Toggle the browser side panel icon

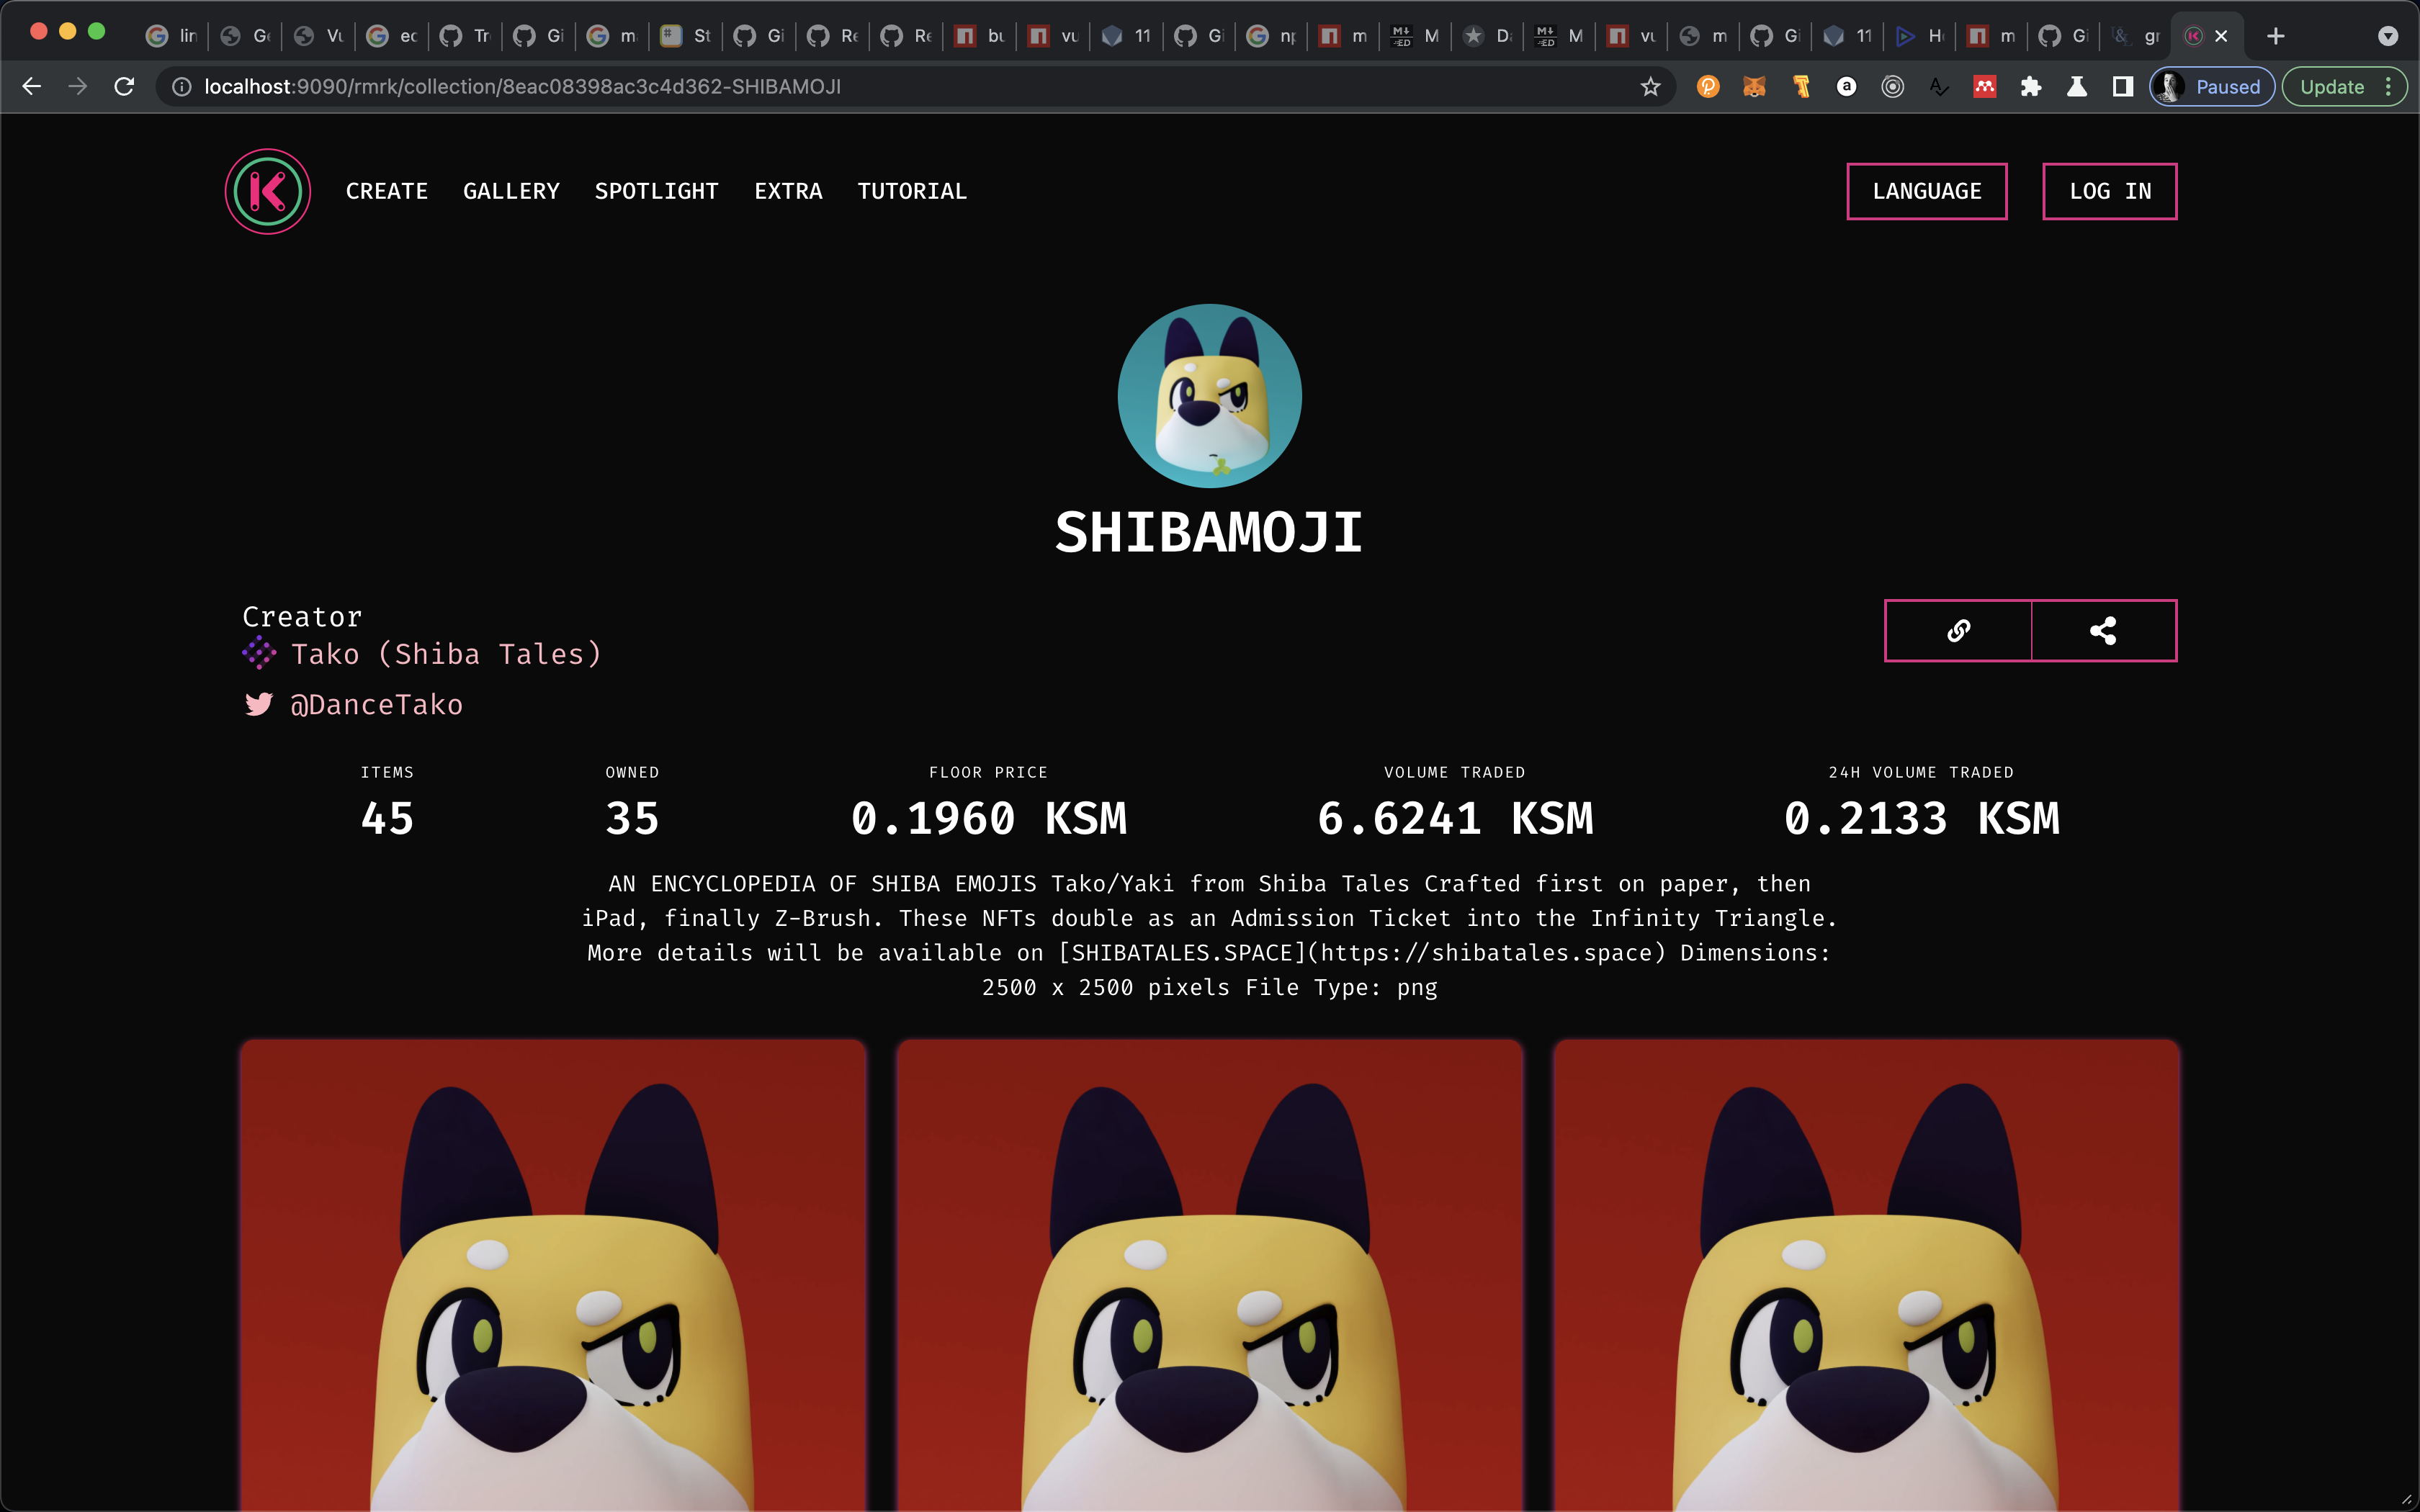pyautogui.click(x=2122, y=87)
